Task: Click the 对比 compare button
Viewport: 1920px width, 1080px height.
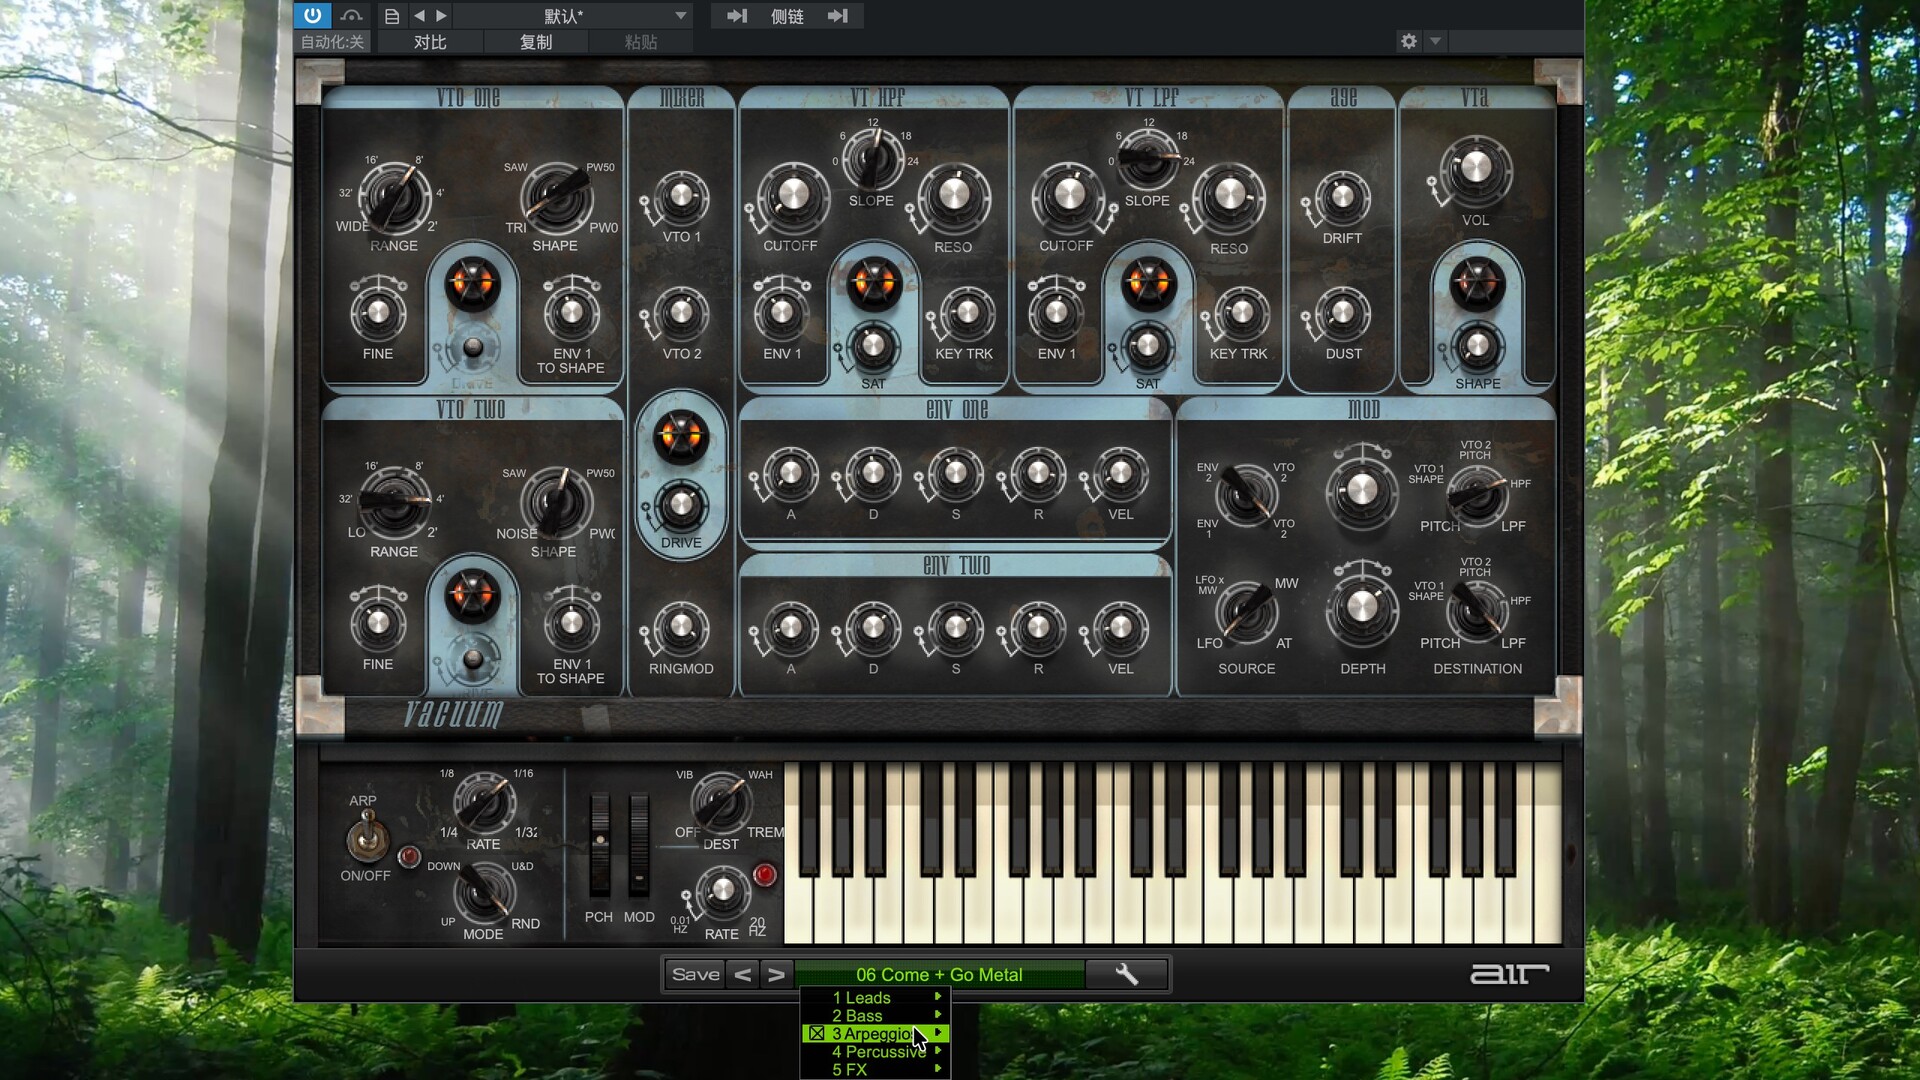Action: pyautogui.click(x=430, y=42)
